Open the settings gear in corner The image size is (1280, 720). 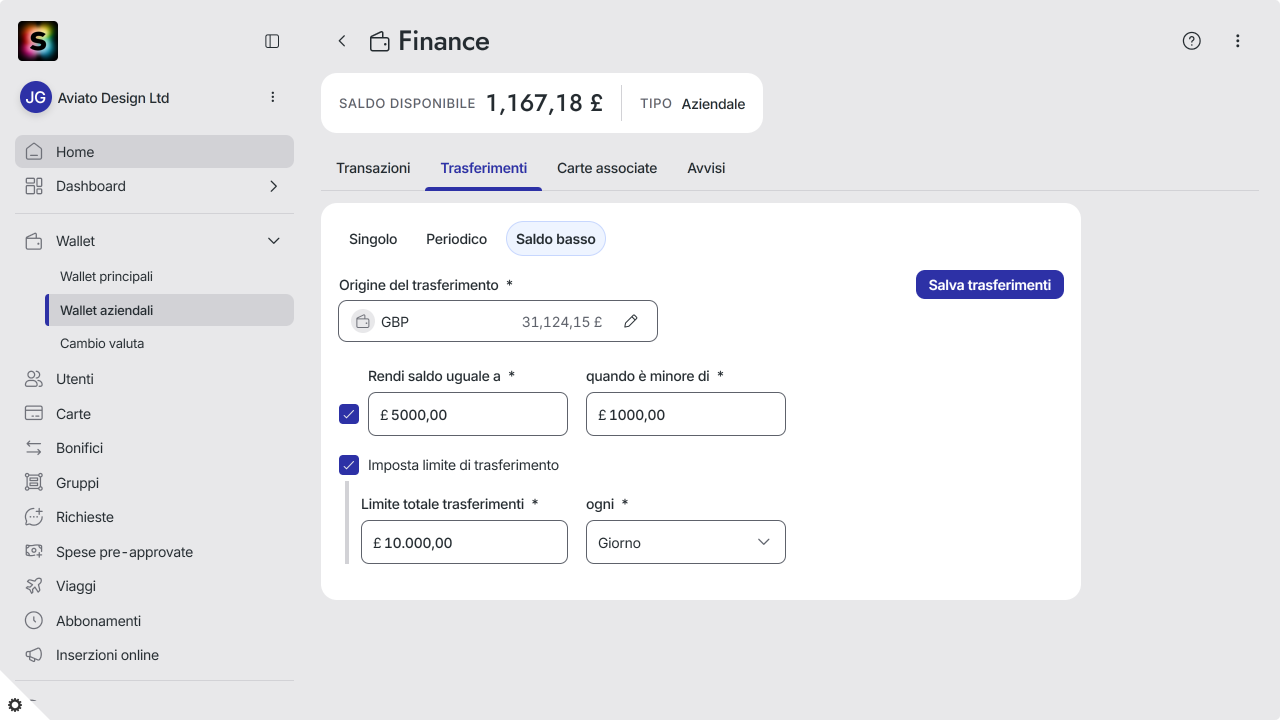tap(15, 705)
